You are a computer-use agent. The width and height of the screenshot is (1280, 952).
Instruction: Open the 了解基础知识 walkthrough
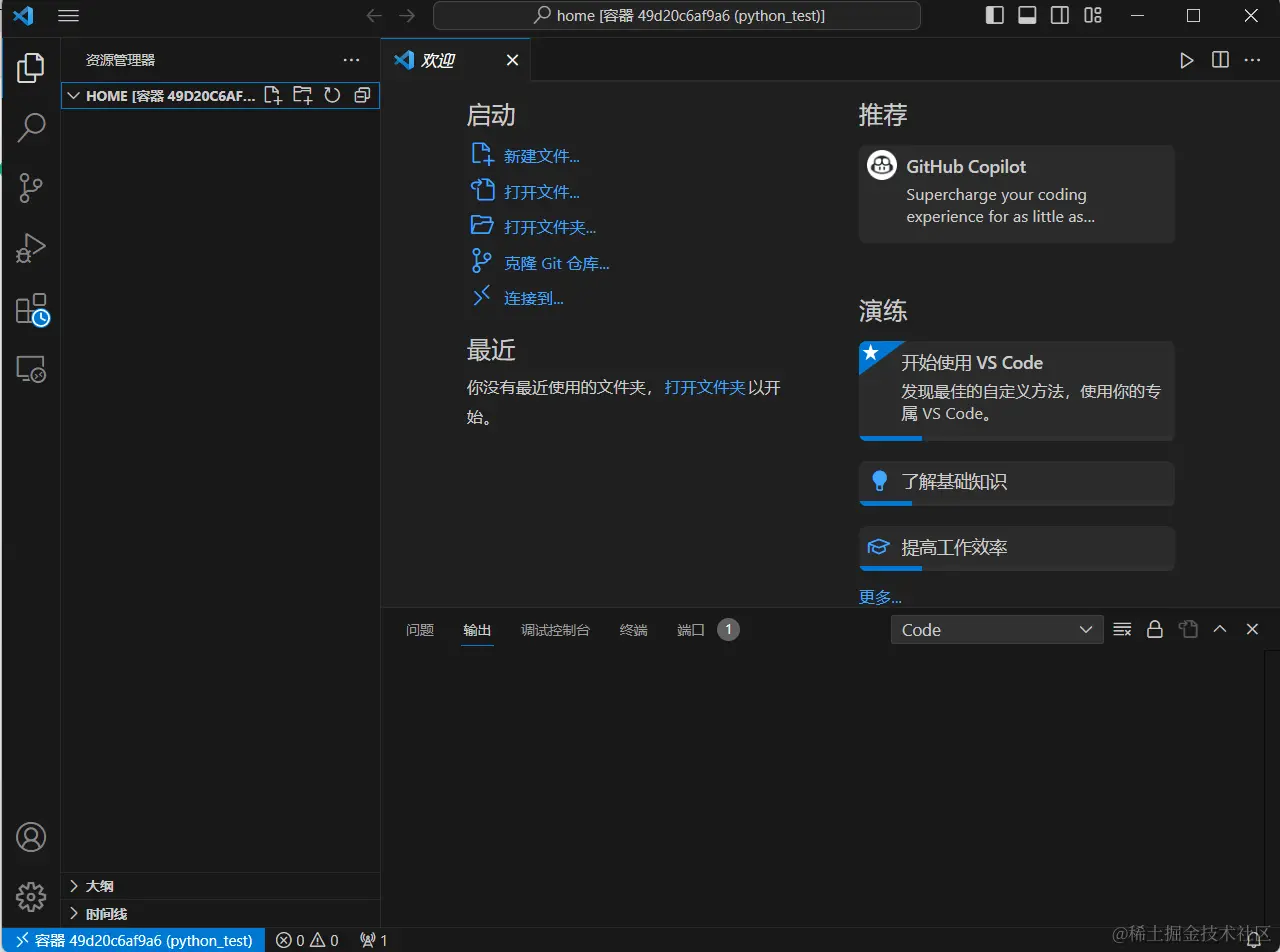[1016, 483]
